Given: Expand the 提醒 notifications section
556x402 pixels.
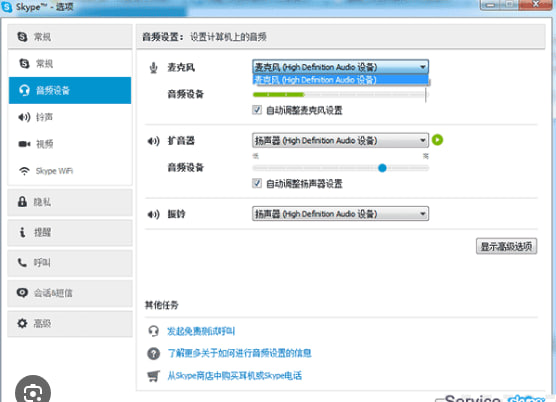Looking at the screenshot, I should click(x=70, y=233).
